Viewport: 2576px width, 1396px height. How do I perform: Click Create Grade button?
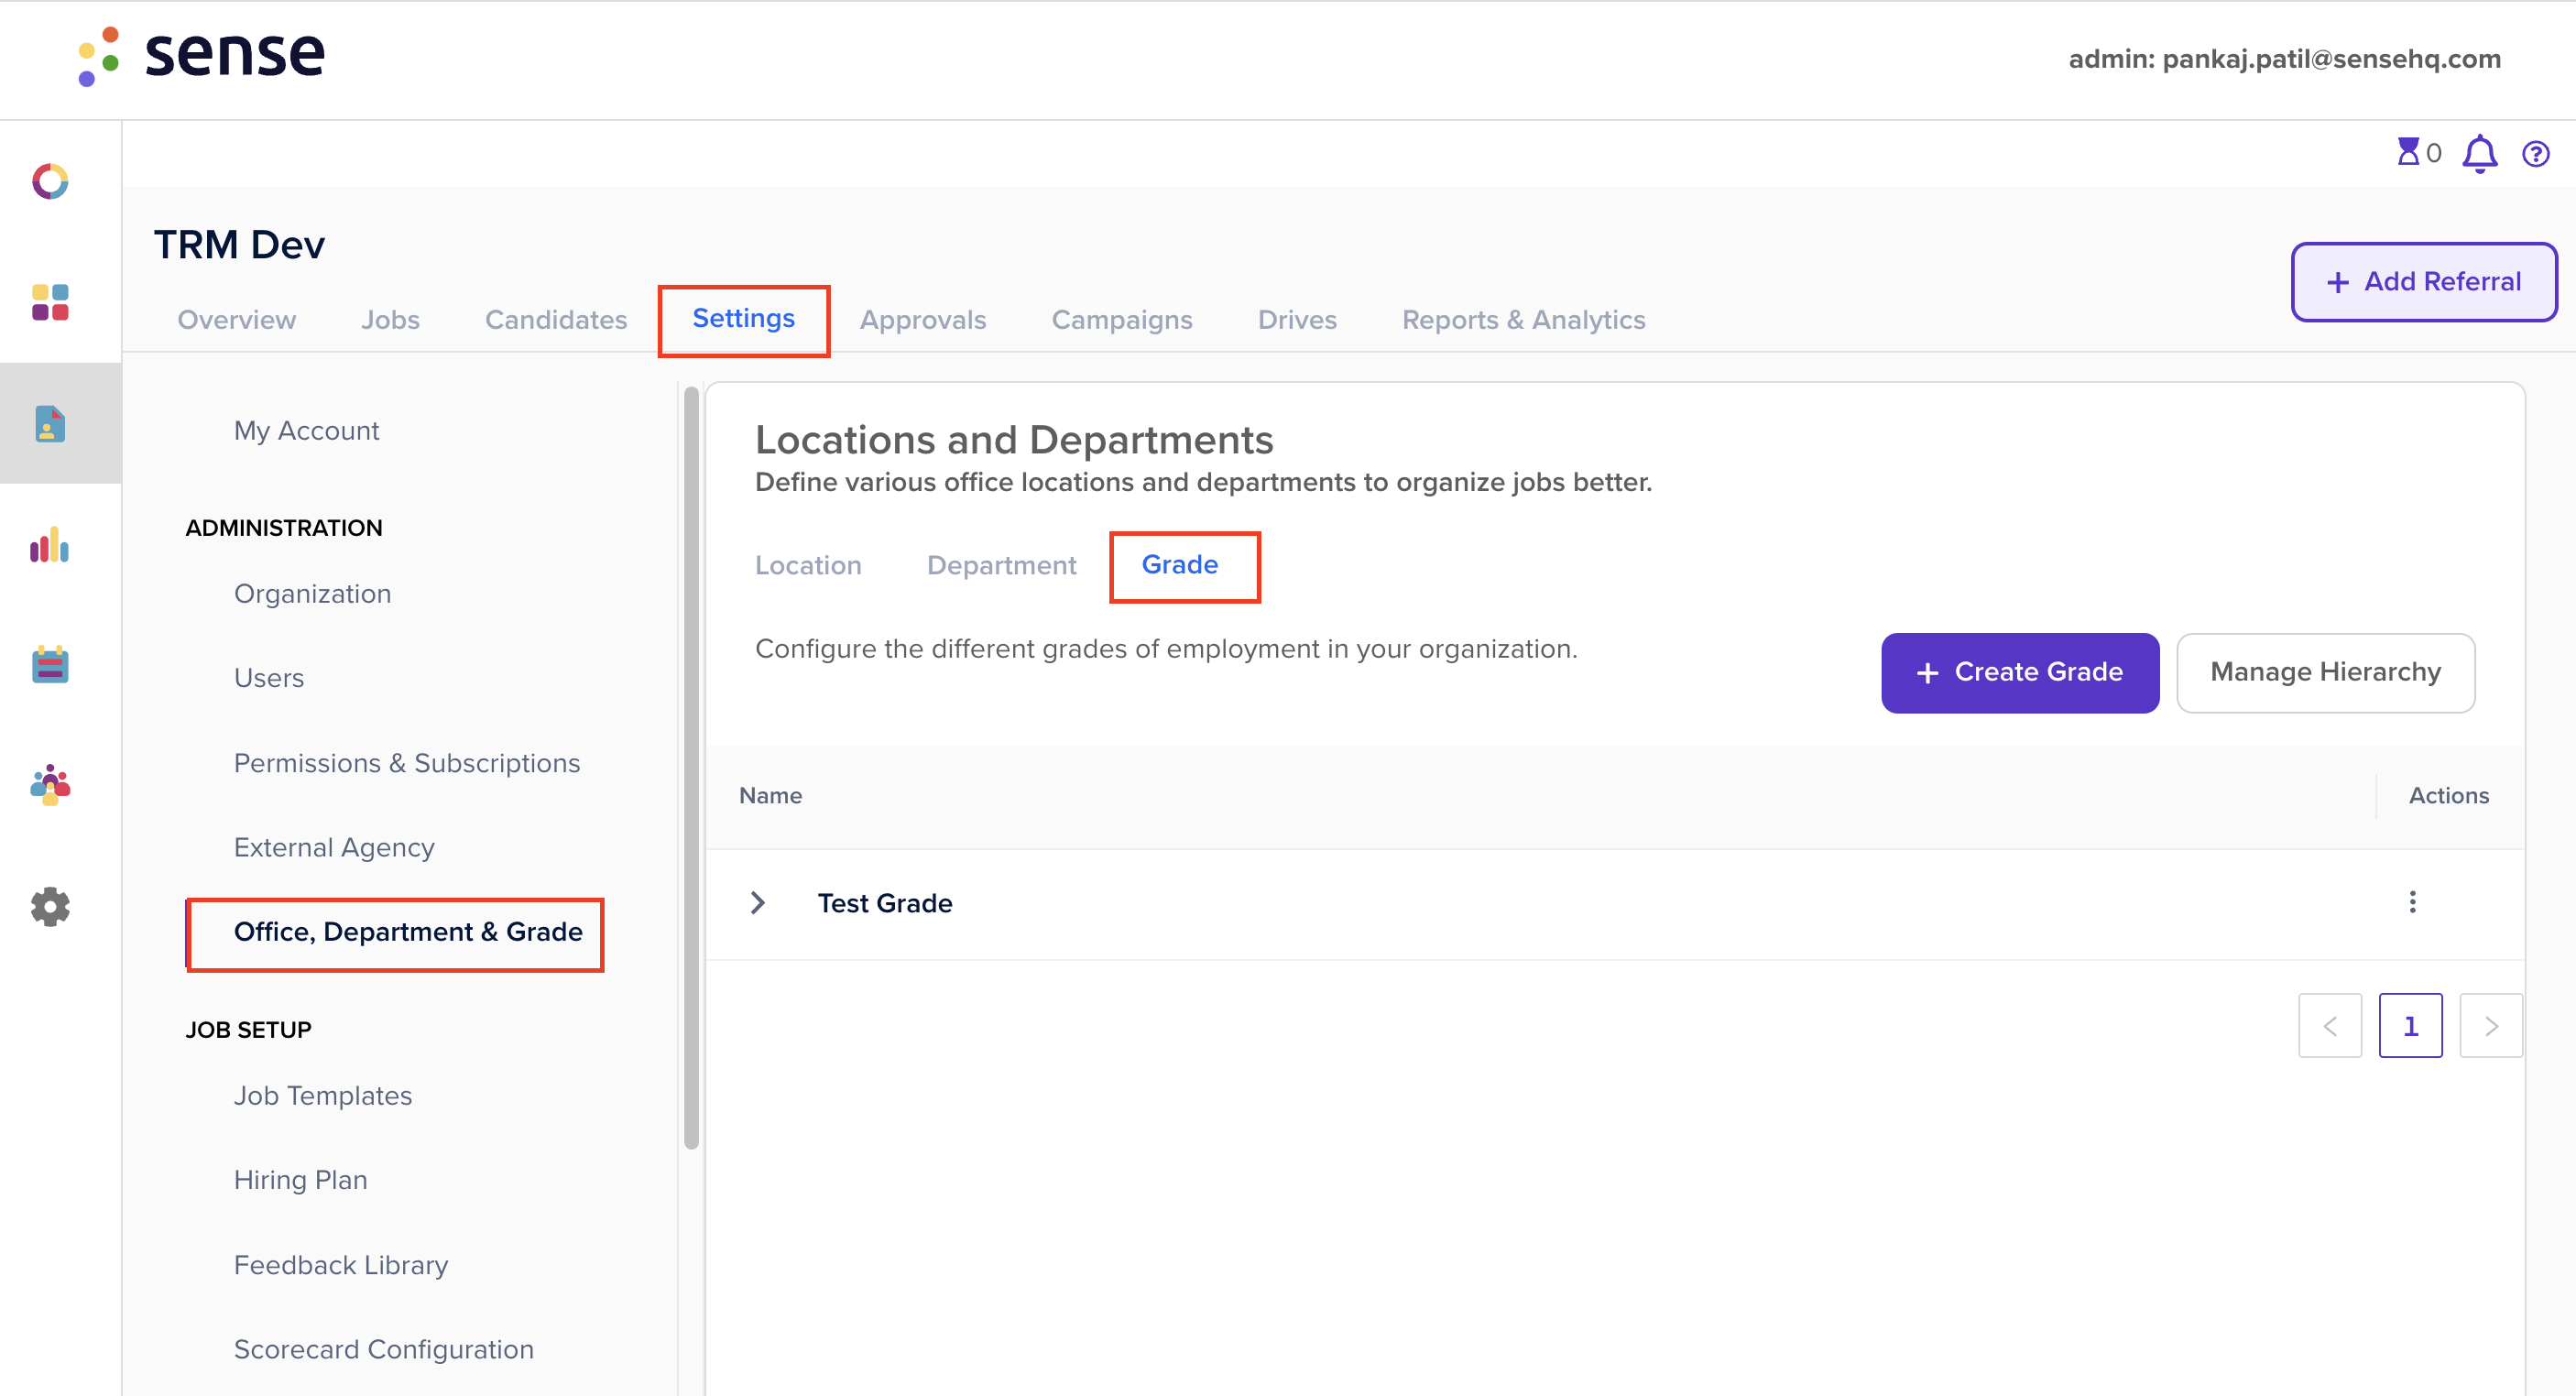[2019, 672]
